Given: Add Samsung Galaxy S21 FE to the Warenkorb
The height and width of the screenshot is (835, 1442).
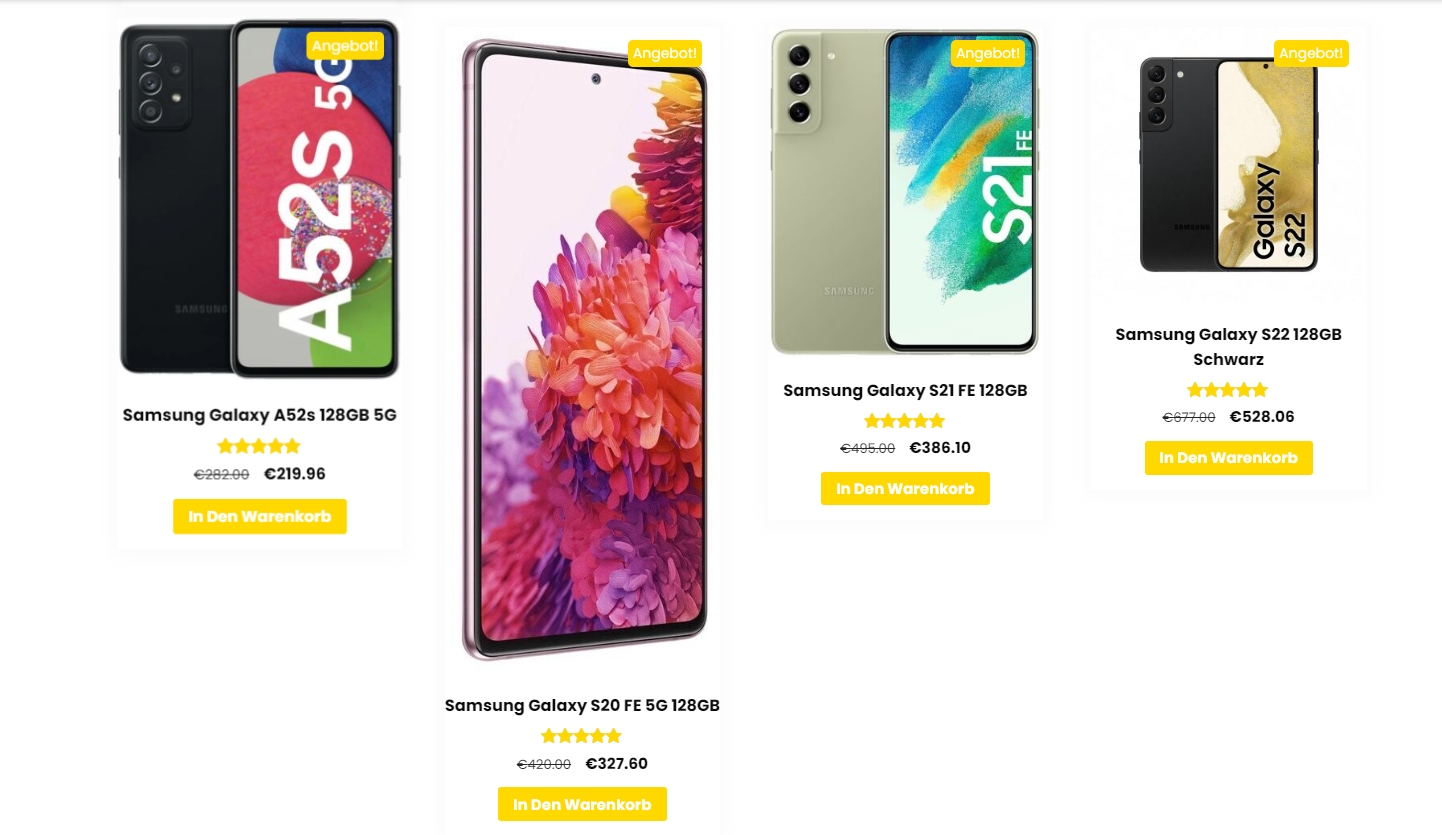Looking at the screenshot, I should (x=905, y=489).
